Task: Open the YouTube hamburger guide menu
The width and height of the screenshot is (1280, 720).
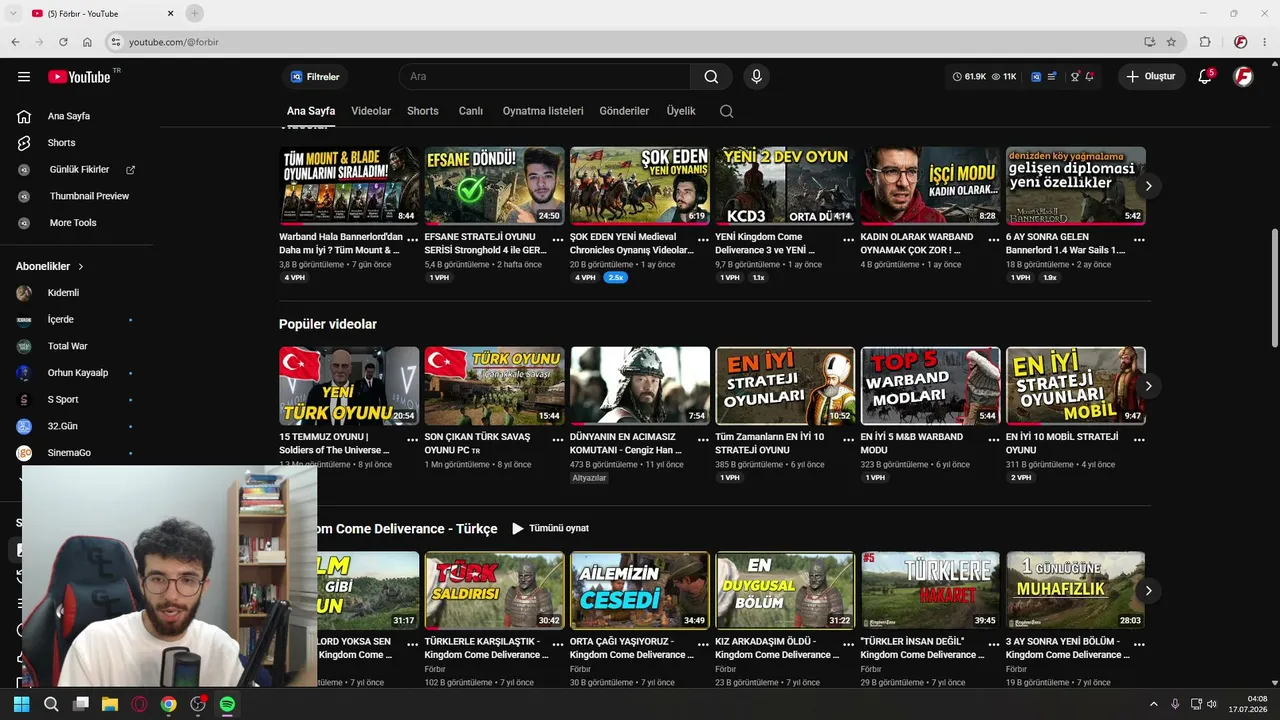Action: 24,77
